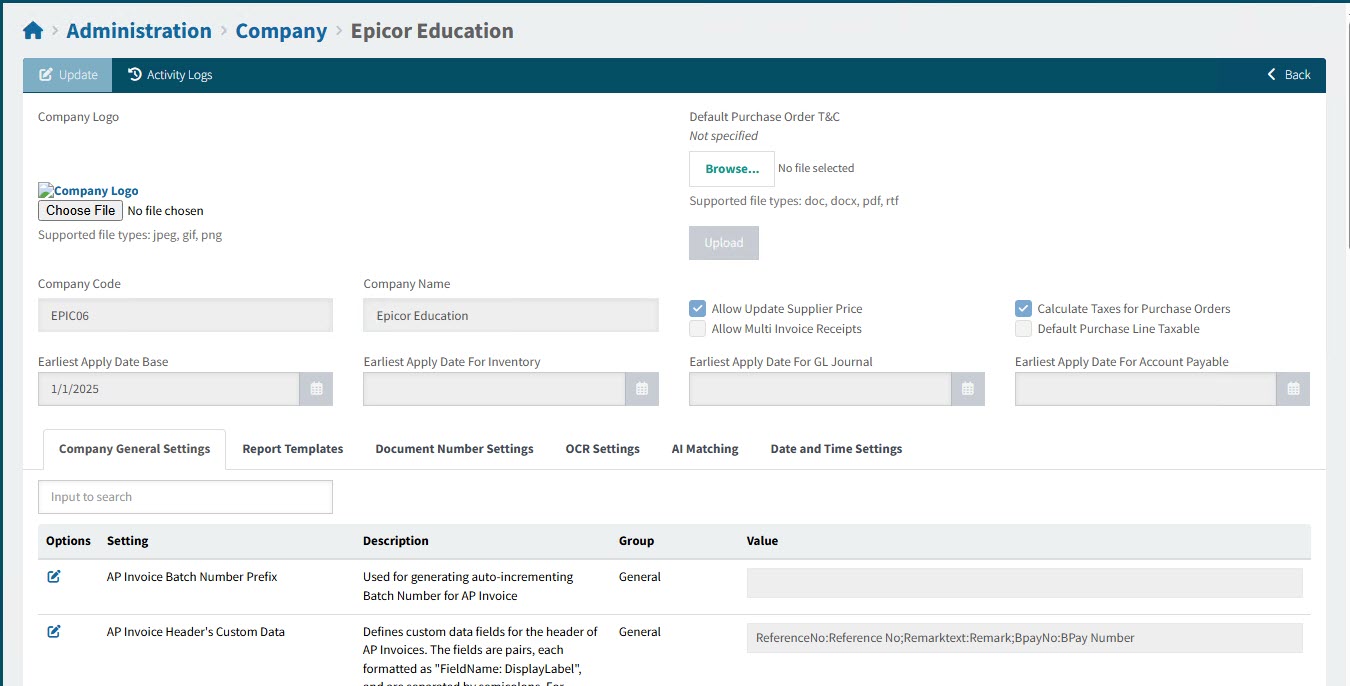
Task: Open calendar picker for GL Journal date
Action: pyautogui.click(x=967, y=389)
